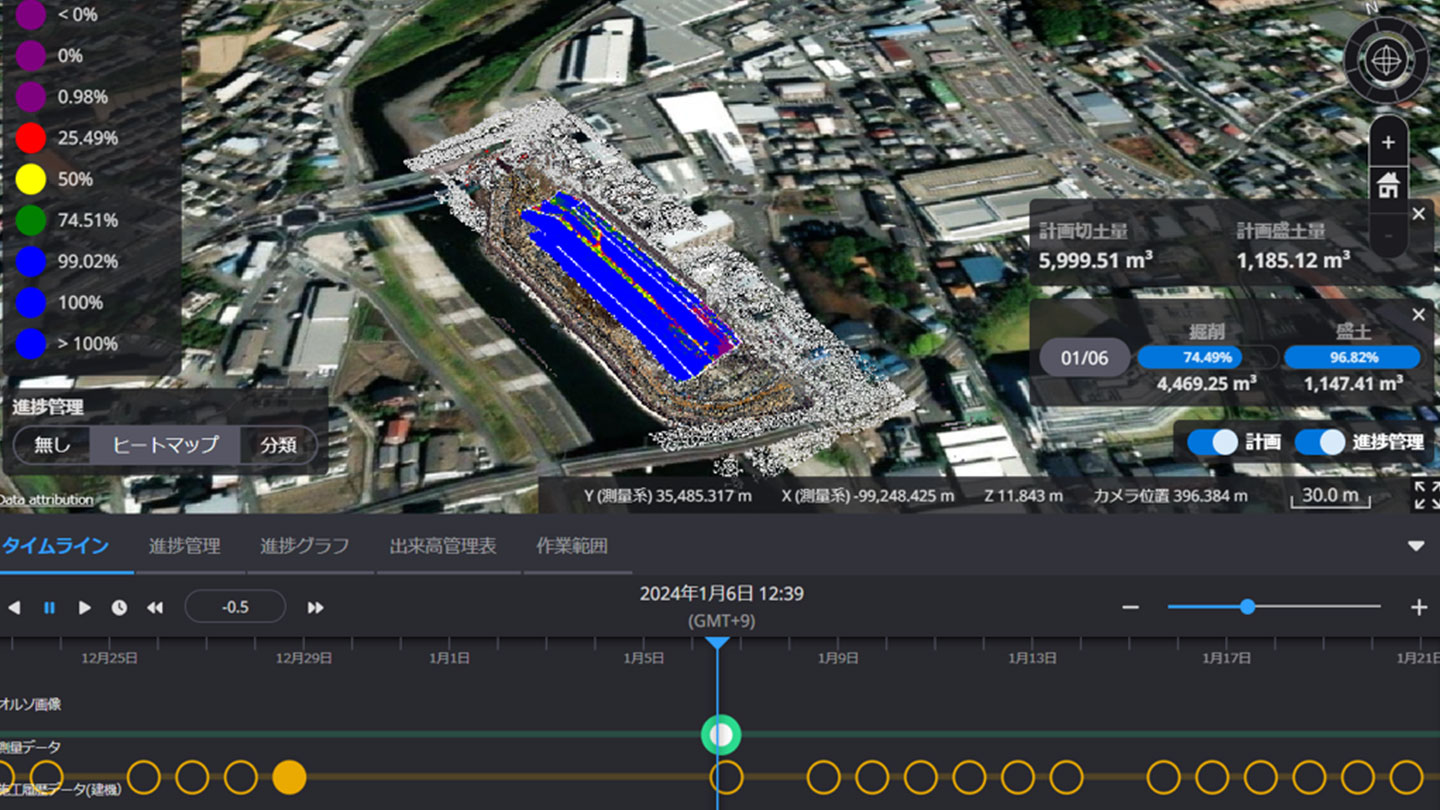This screenshot has width=1440, height=810.
Task: Toggle the 進捗管理 progress switch
Action: point(1320,442)
